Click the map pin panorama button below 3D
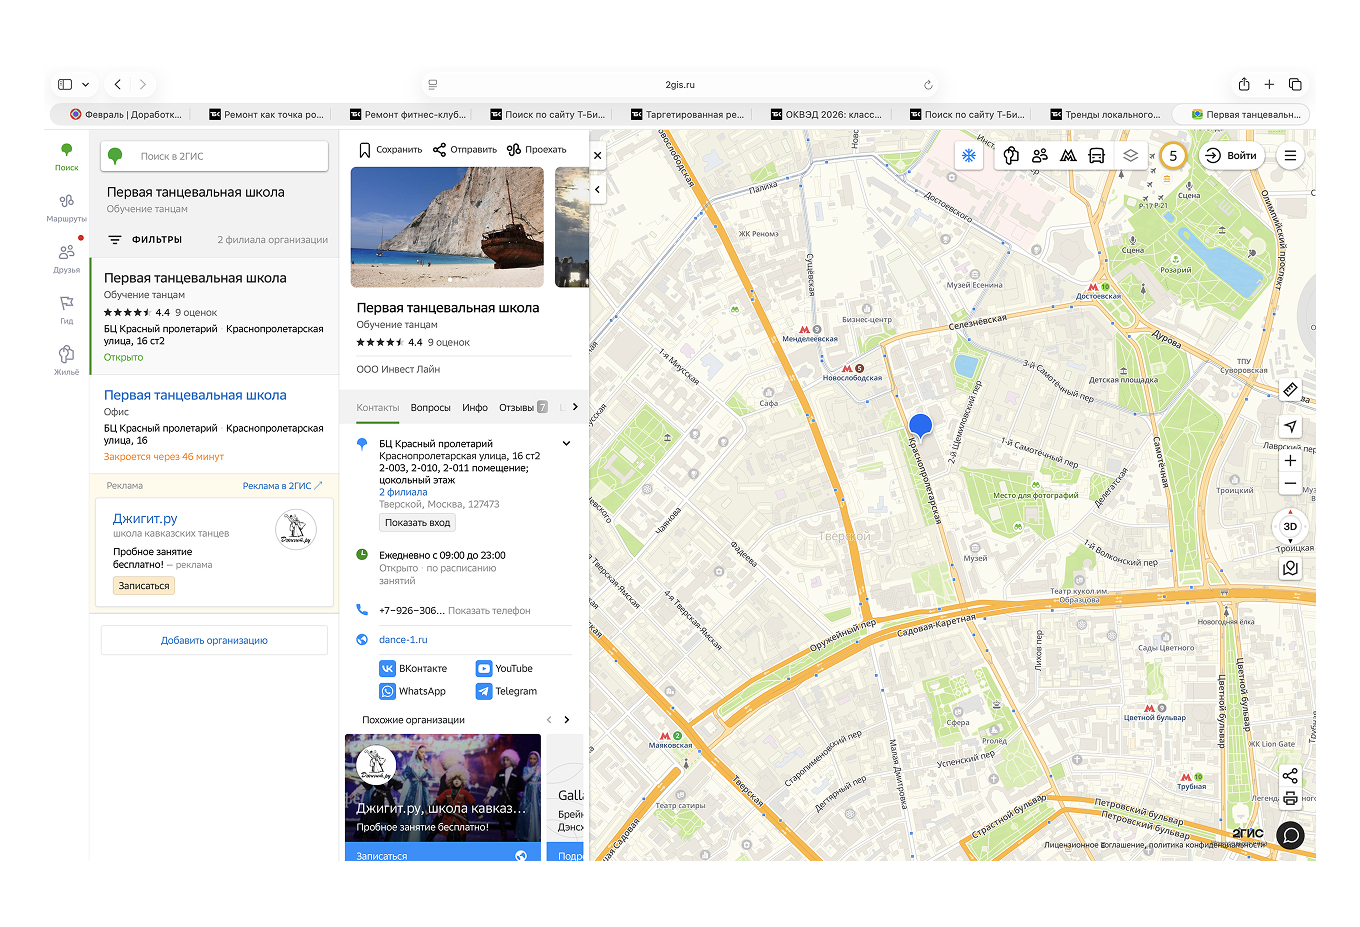 (x=1290, y=568)
